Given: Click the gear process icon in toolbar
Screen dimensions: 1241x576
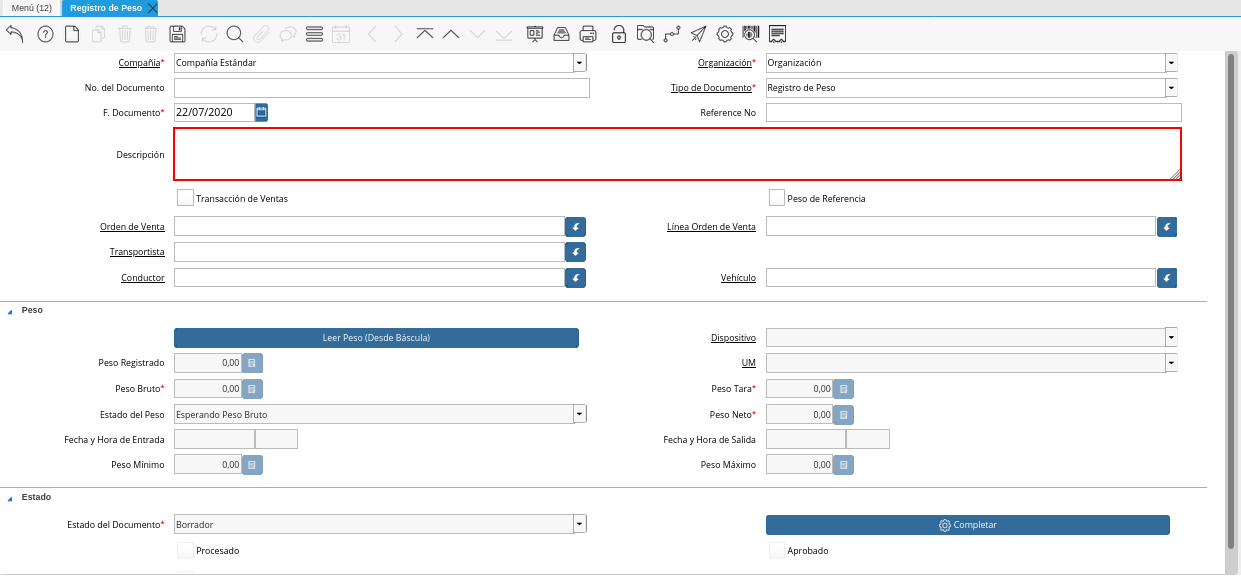Looking at the screenshot, I should [725, 34].
